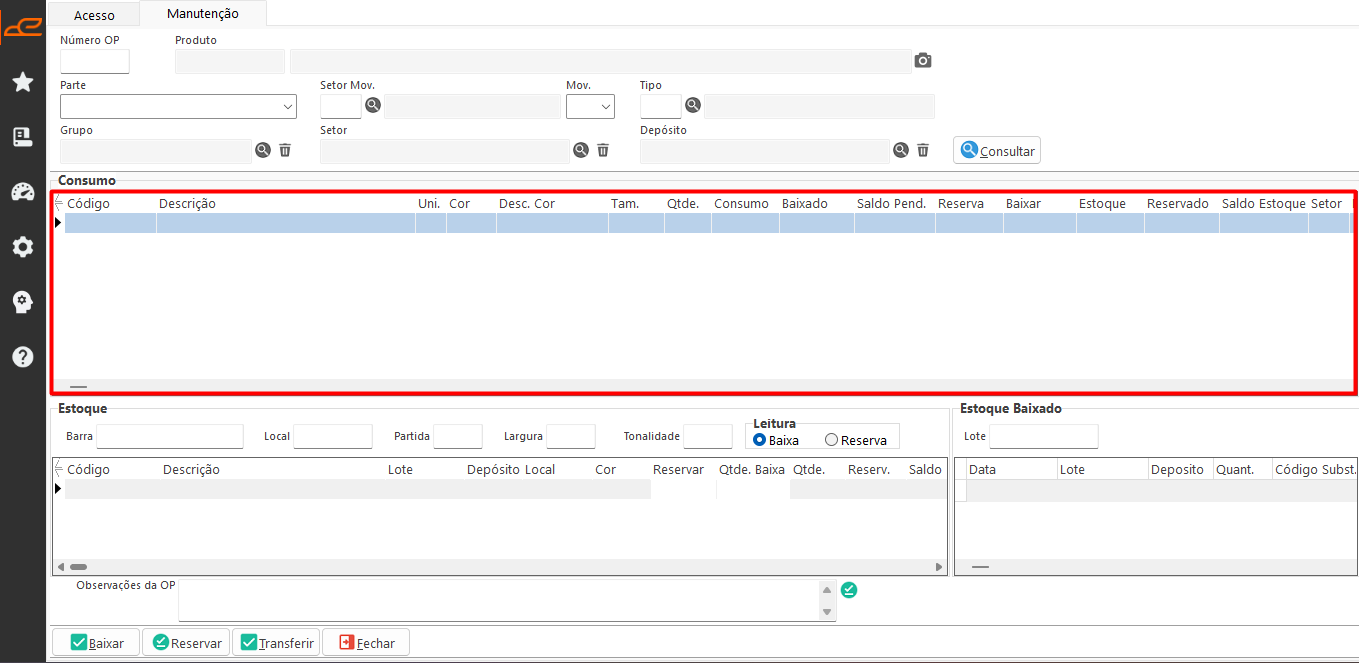Clear the Setor field with trash icon

point(603,150)
